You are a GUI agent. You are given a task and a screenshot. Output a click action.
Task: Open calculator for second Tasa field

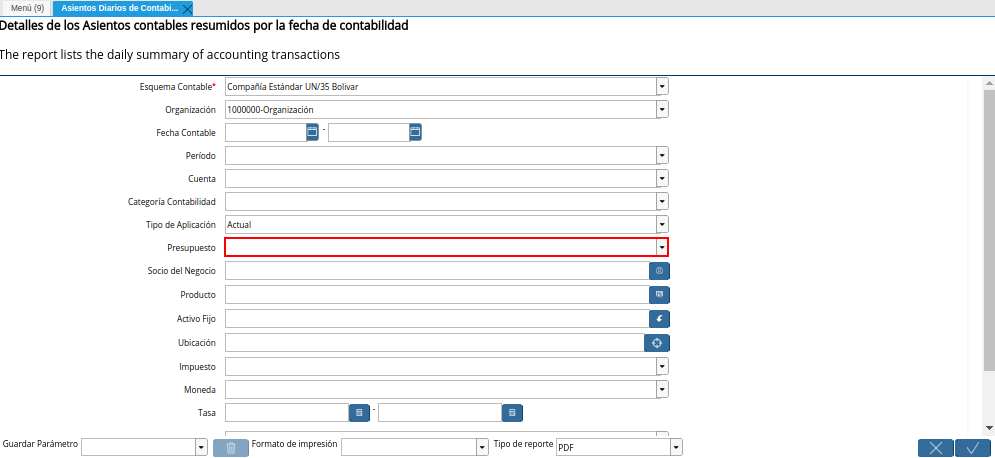click(512, 412)
